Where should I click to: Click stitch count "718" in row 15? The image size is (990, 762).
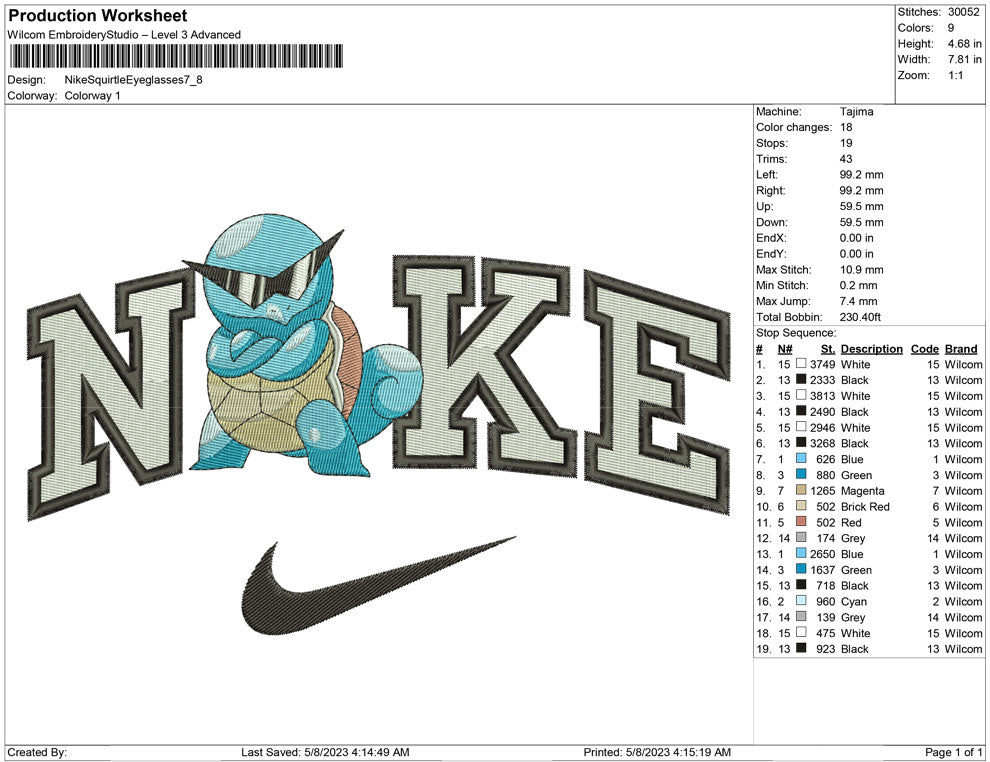coord(826,585)
